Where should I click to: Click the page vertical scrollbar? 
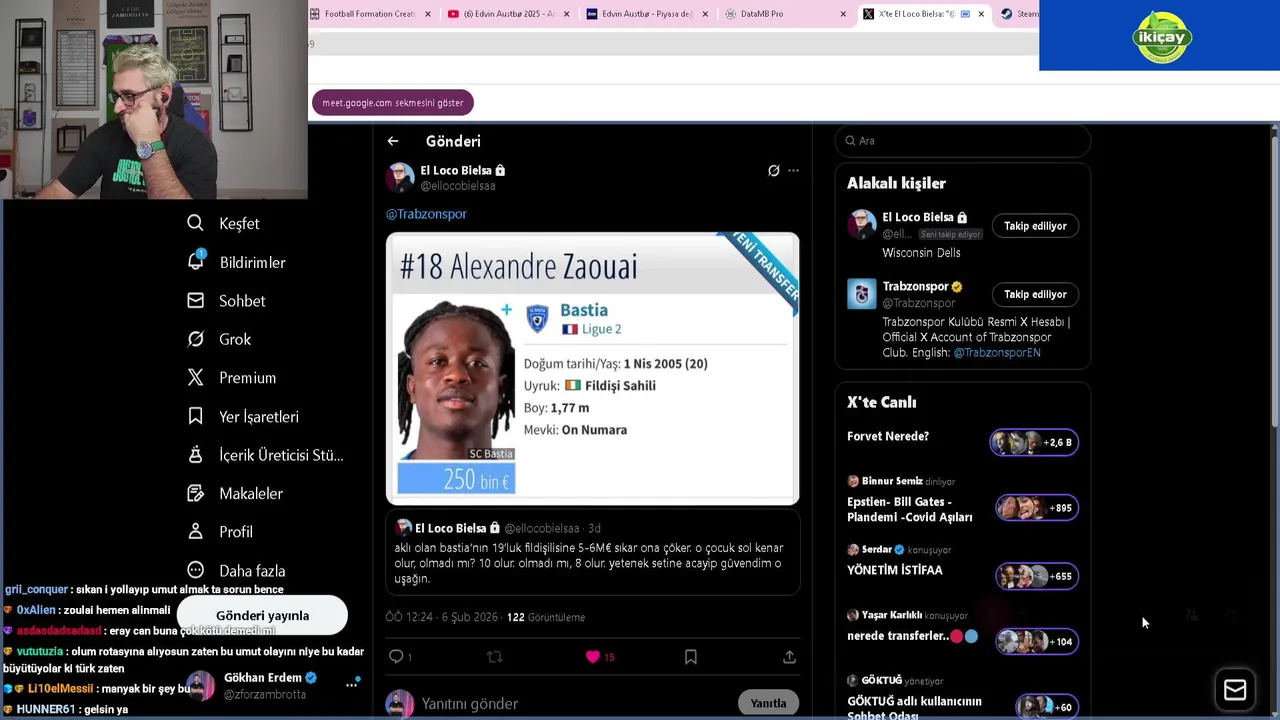pos(1274,280)
